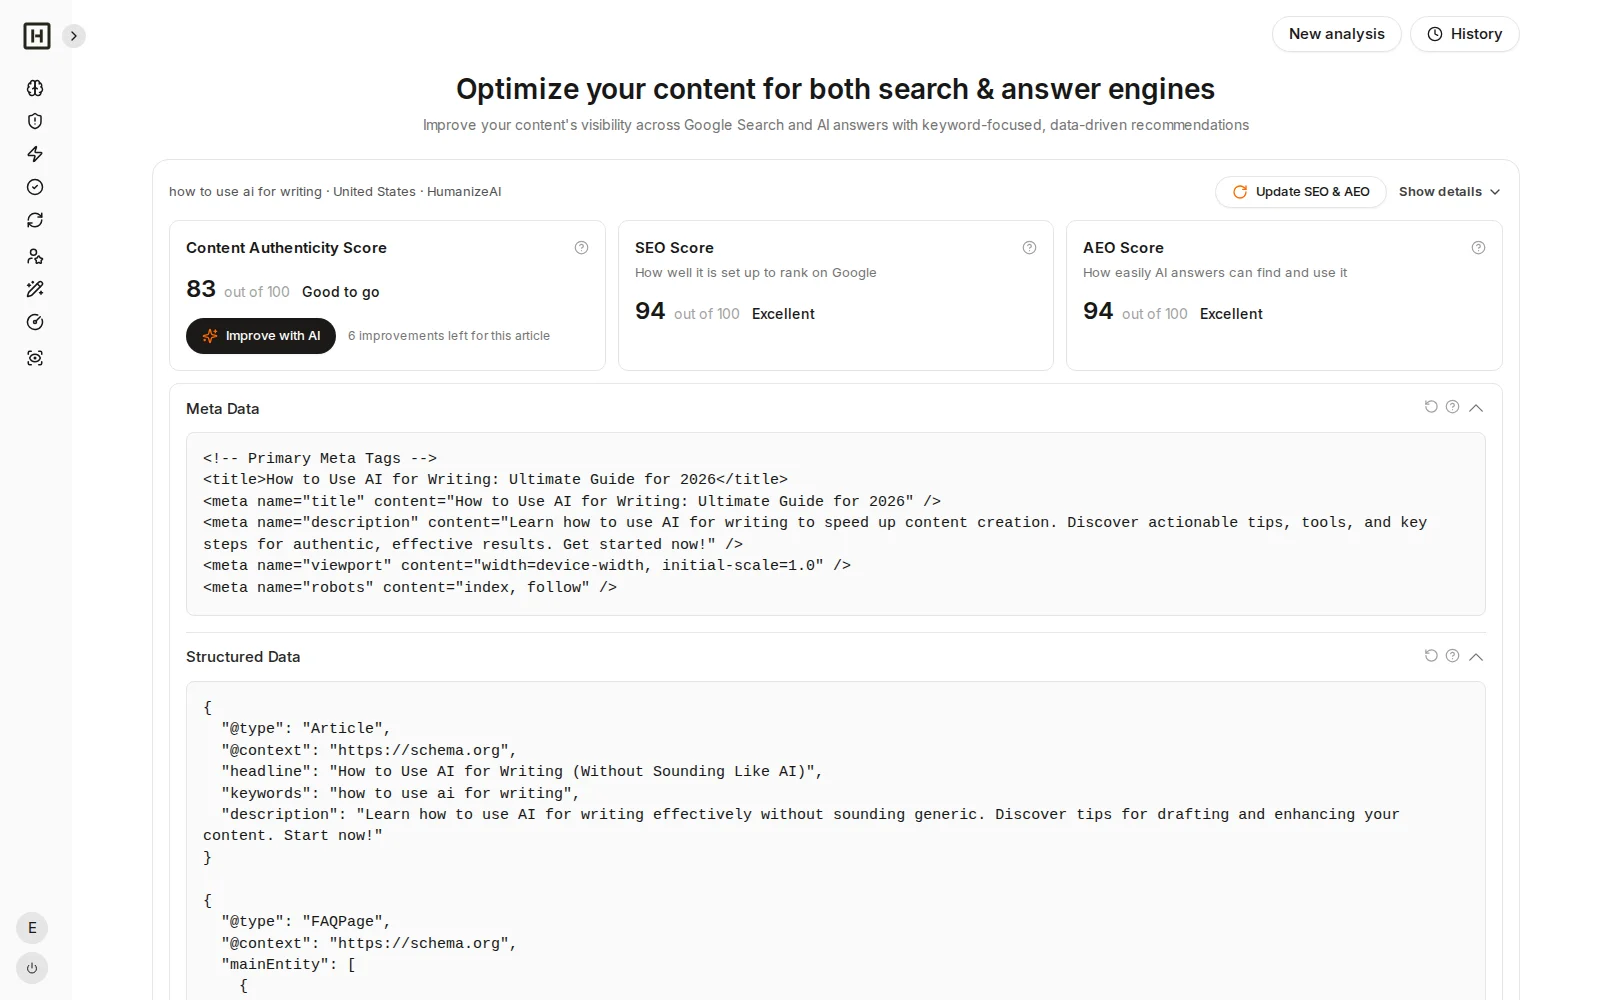Open the brain icon in the sidebar
Image resolution: width=1600 pixels, height=1000 pixels.
[35, 88]
